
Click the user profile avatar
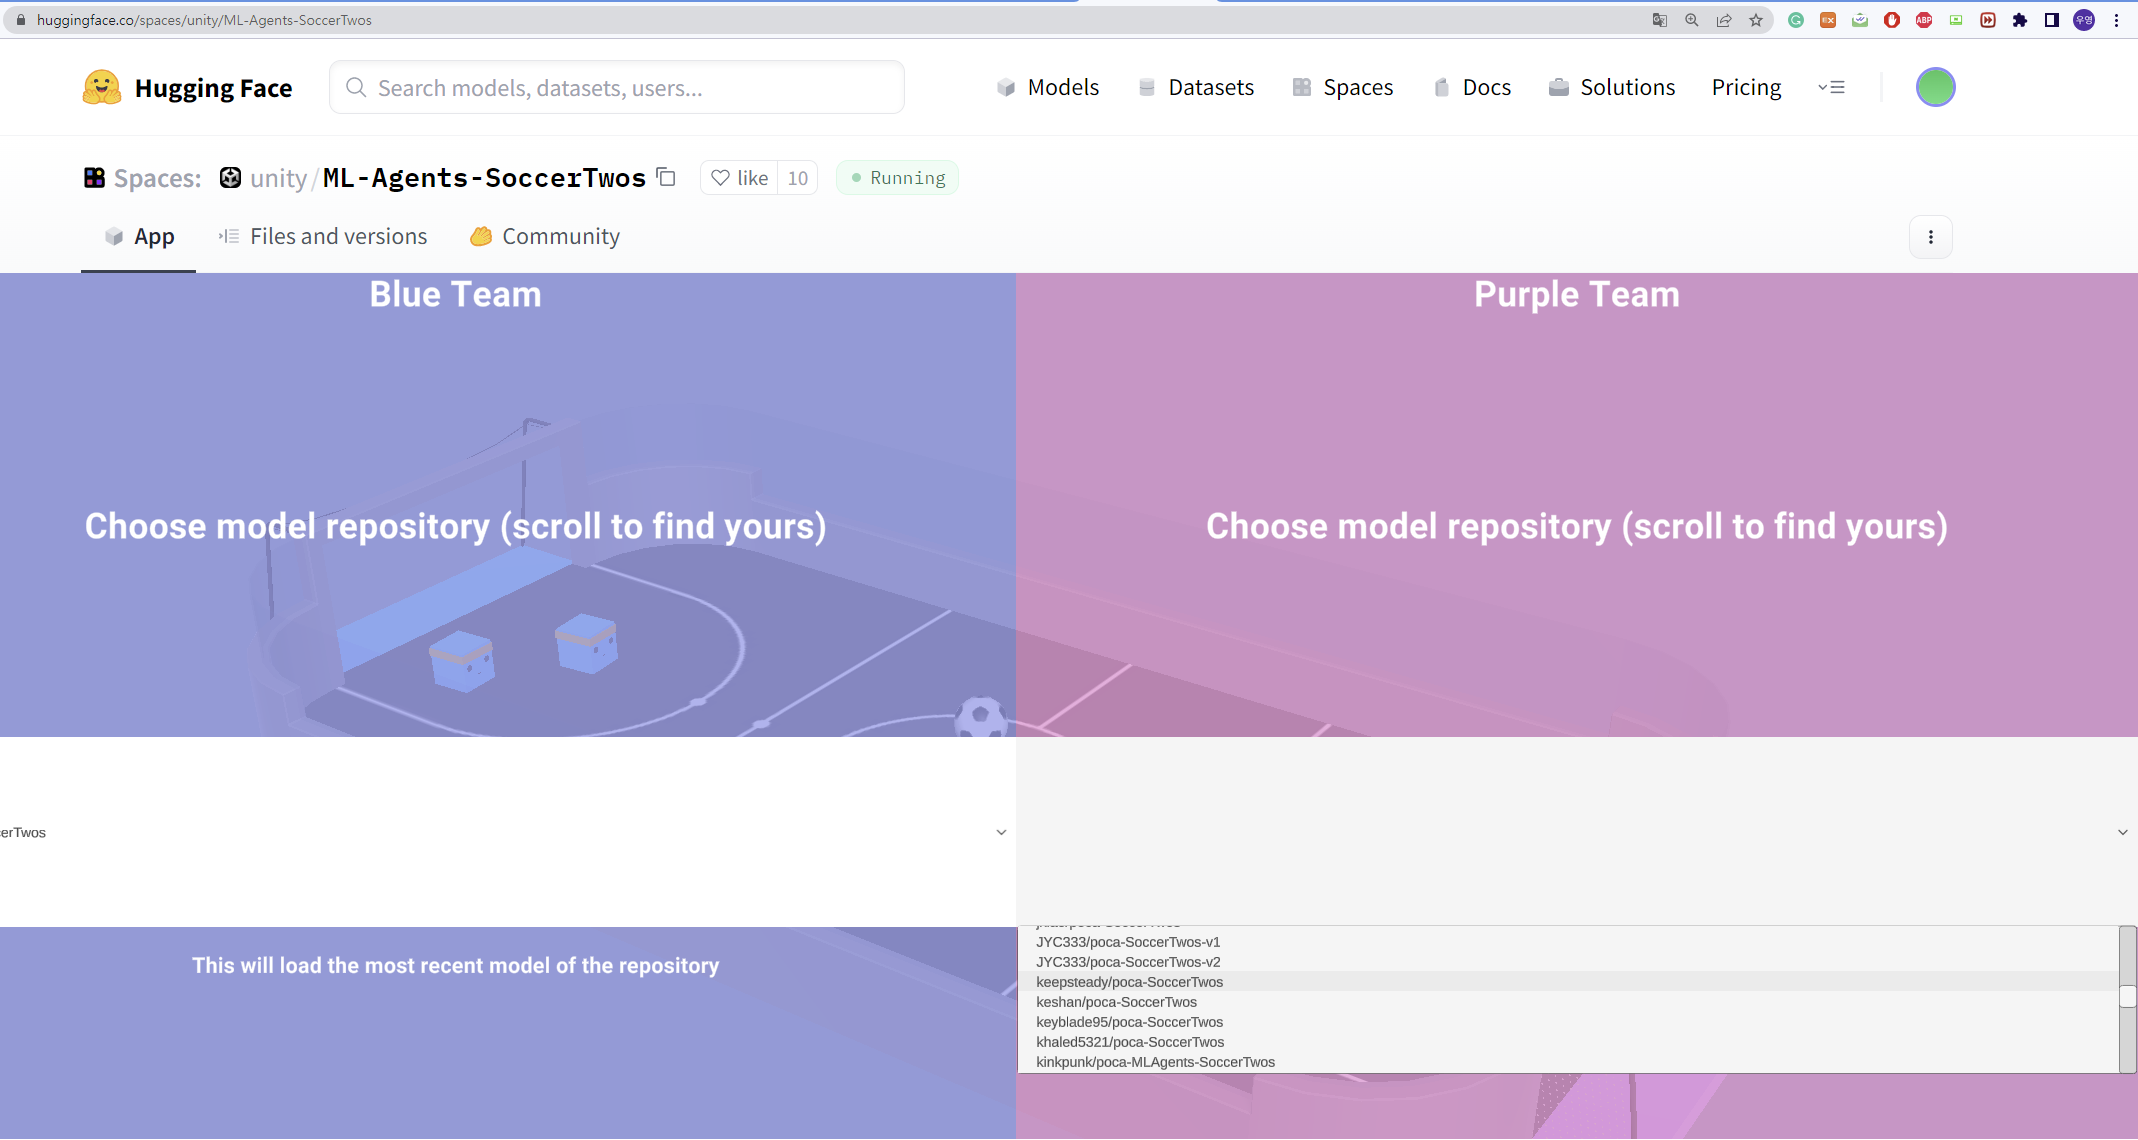tap(1935, 87)
